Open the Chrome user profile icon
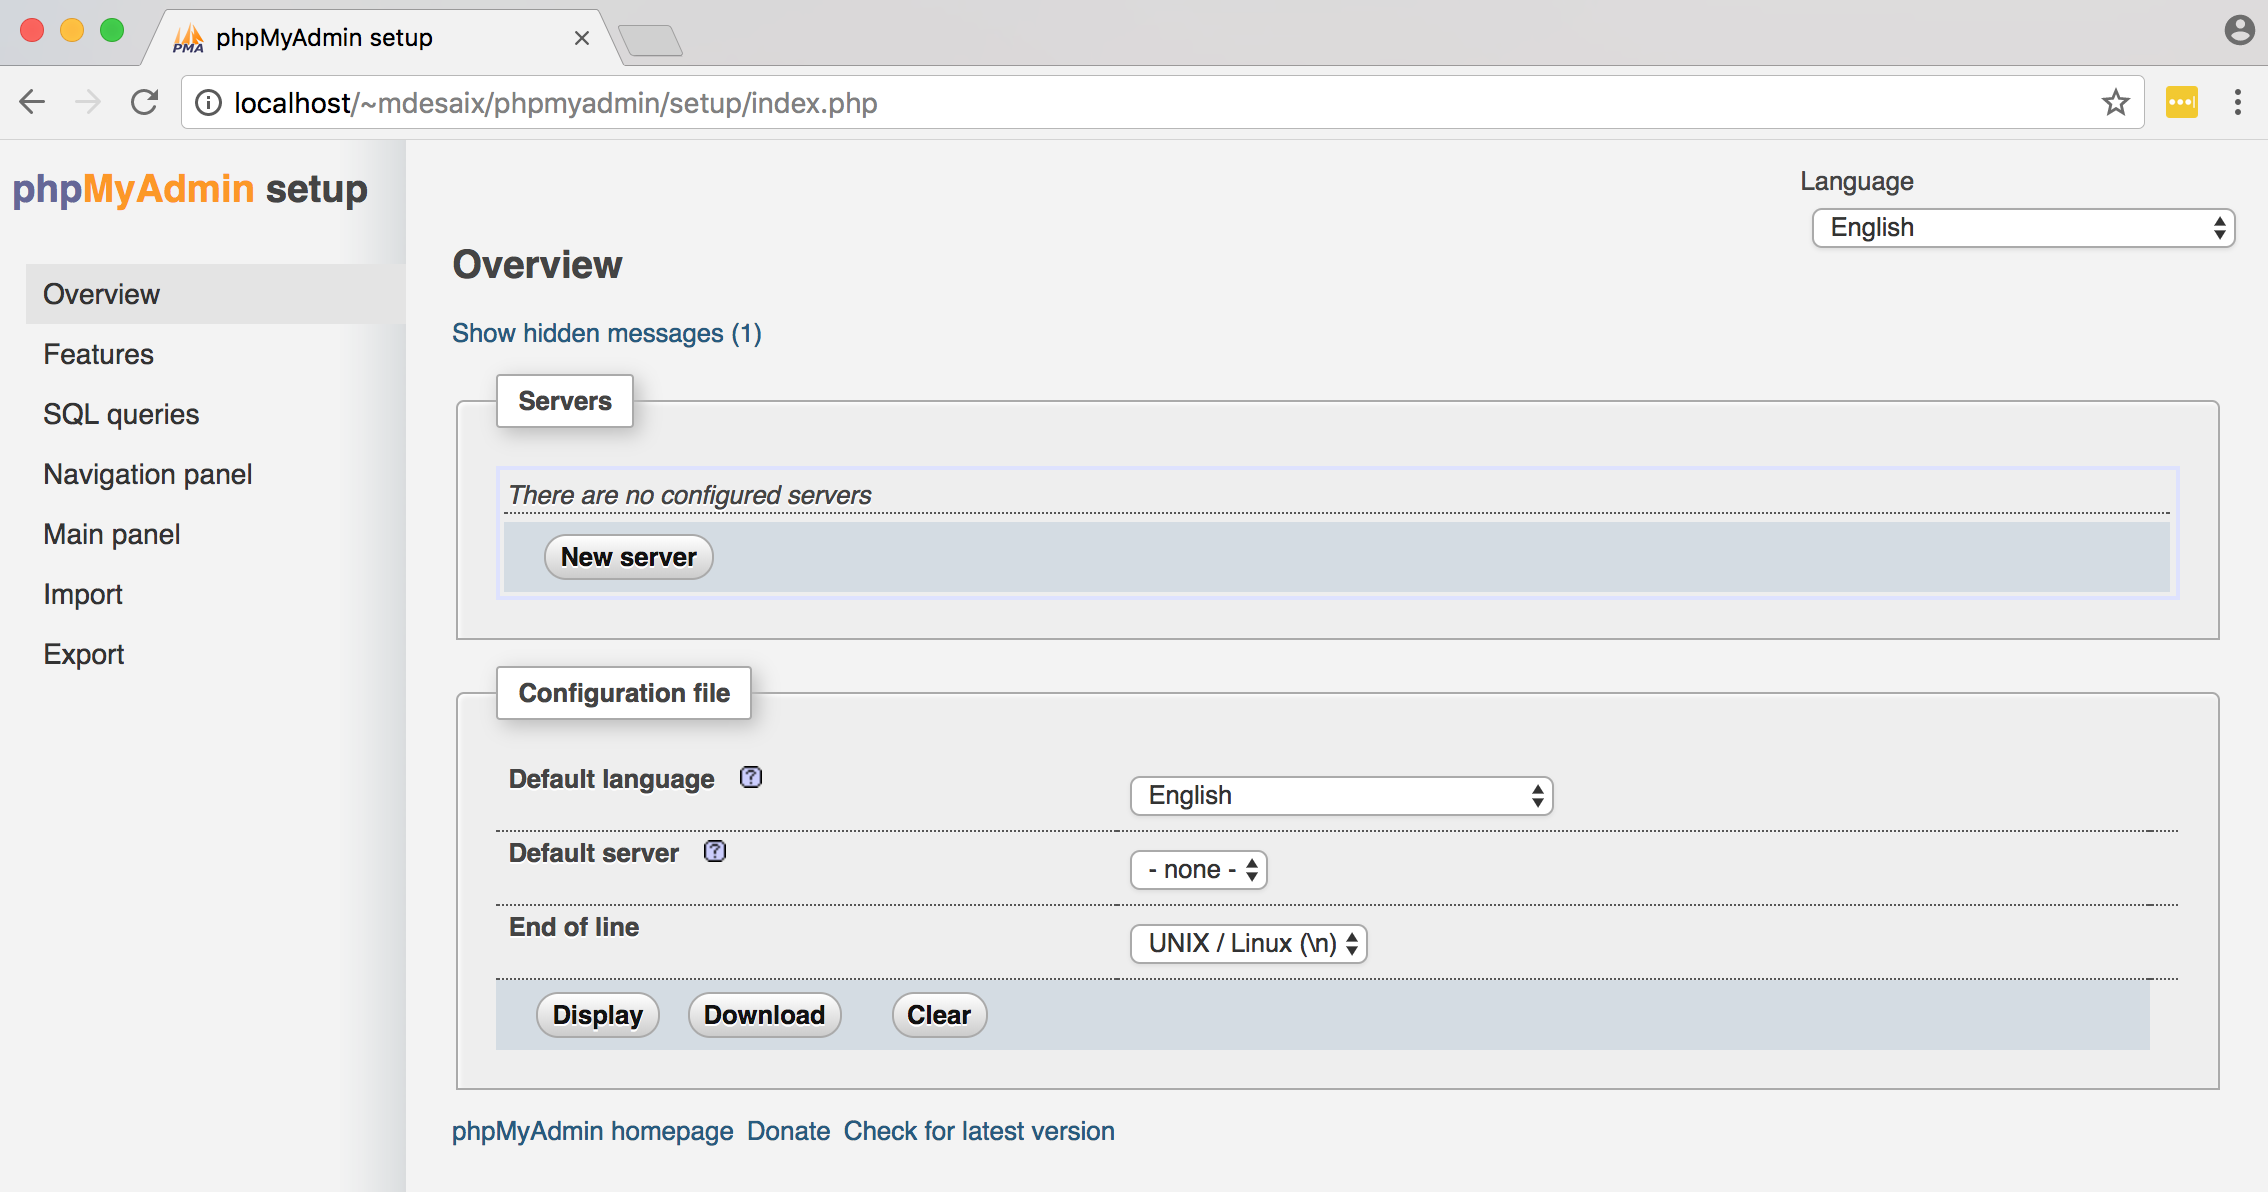The height and width of the screenshot is (1192, 2268). coord(2238,31)
